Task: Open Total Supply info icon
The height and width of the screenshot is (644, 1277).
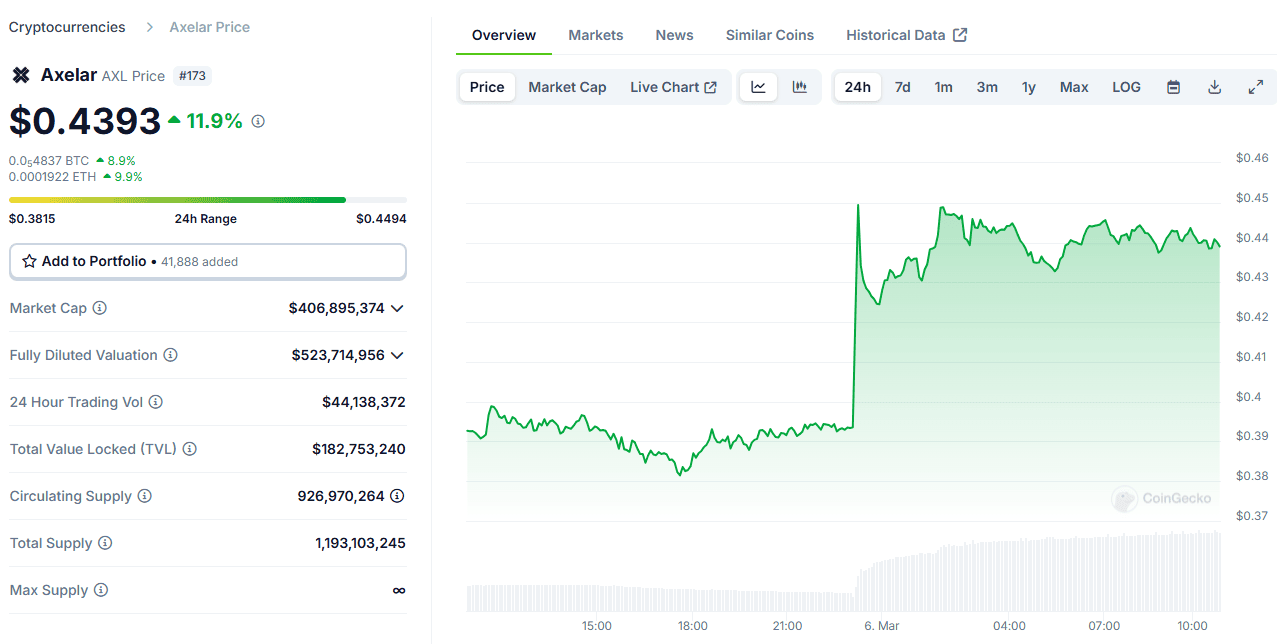Action: click(x=105, y=543)
